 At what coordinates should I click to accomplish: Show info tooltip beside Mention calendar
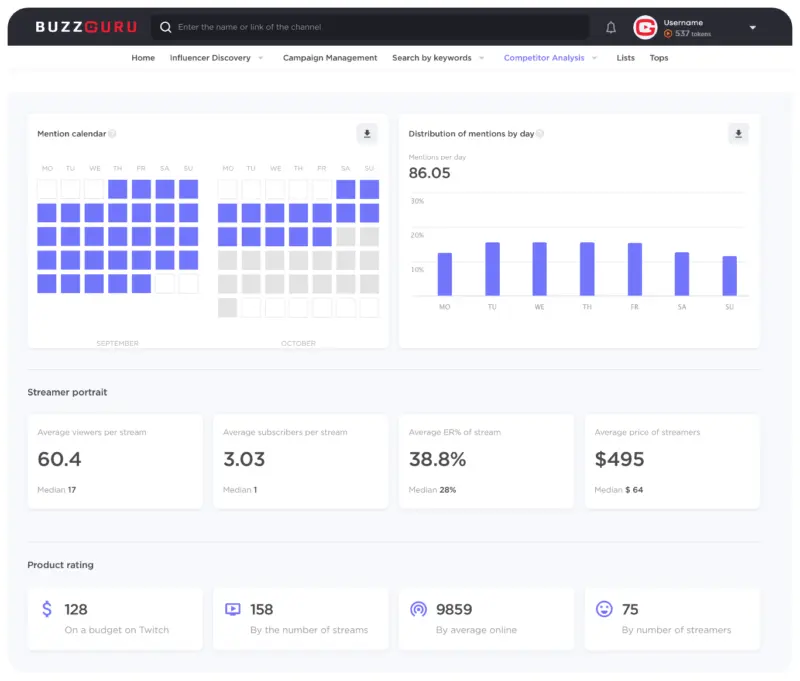(112, 134)
